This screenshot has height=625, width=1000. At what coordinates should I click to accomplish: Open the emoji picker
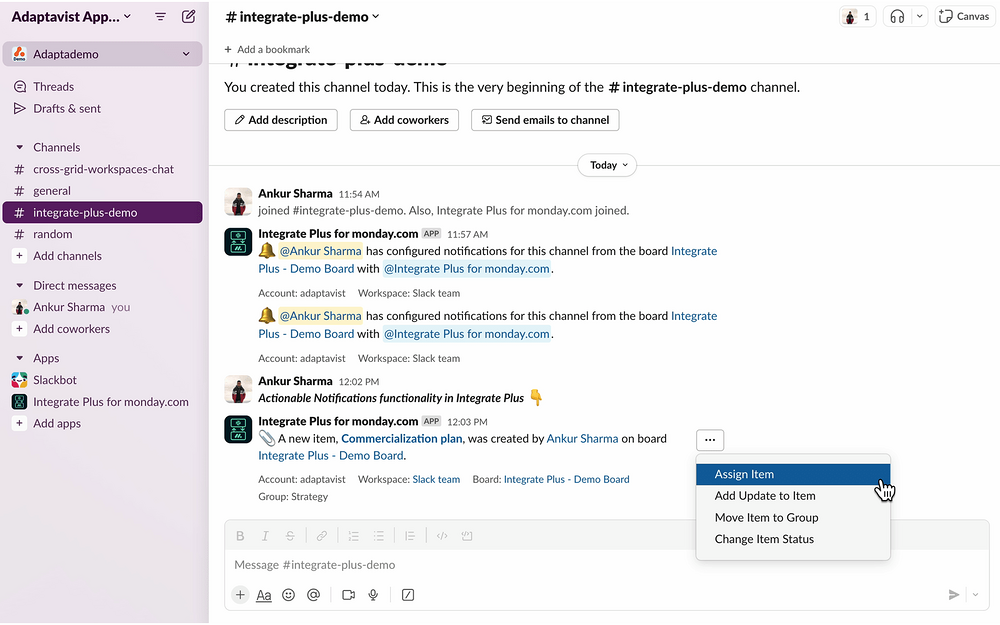point(288,595)
